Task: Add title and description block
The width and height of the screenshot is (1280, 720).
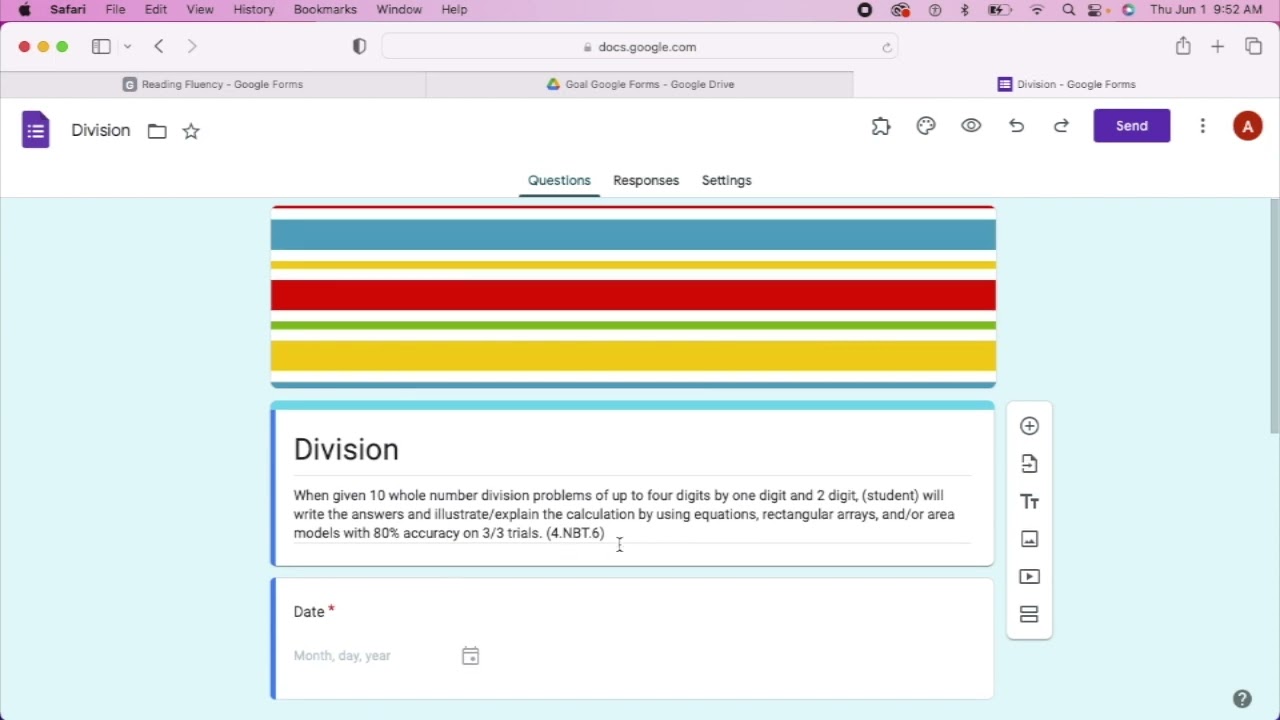Action: pos(1029,502)
